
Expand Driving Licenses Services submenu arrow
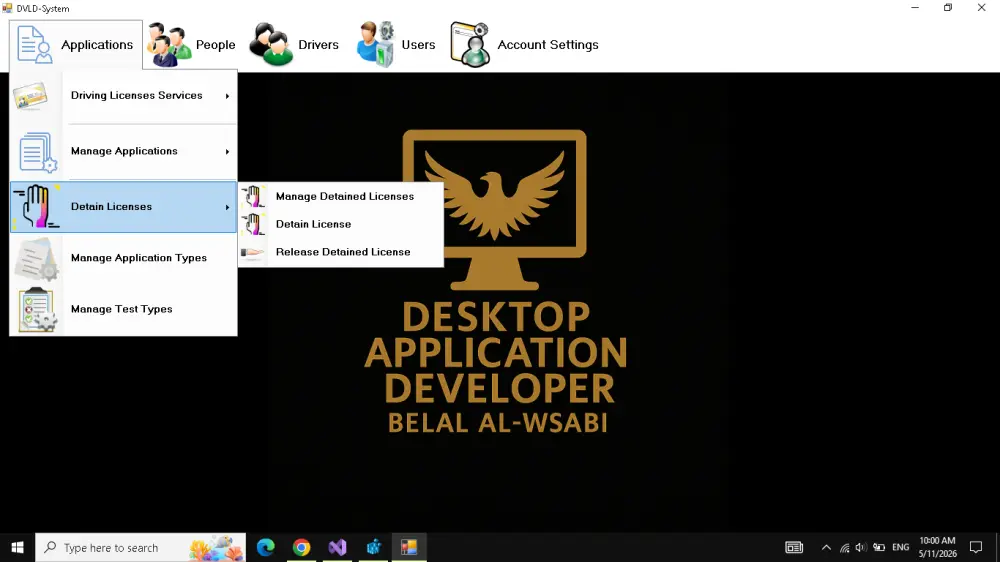point(227,96)
